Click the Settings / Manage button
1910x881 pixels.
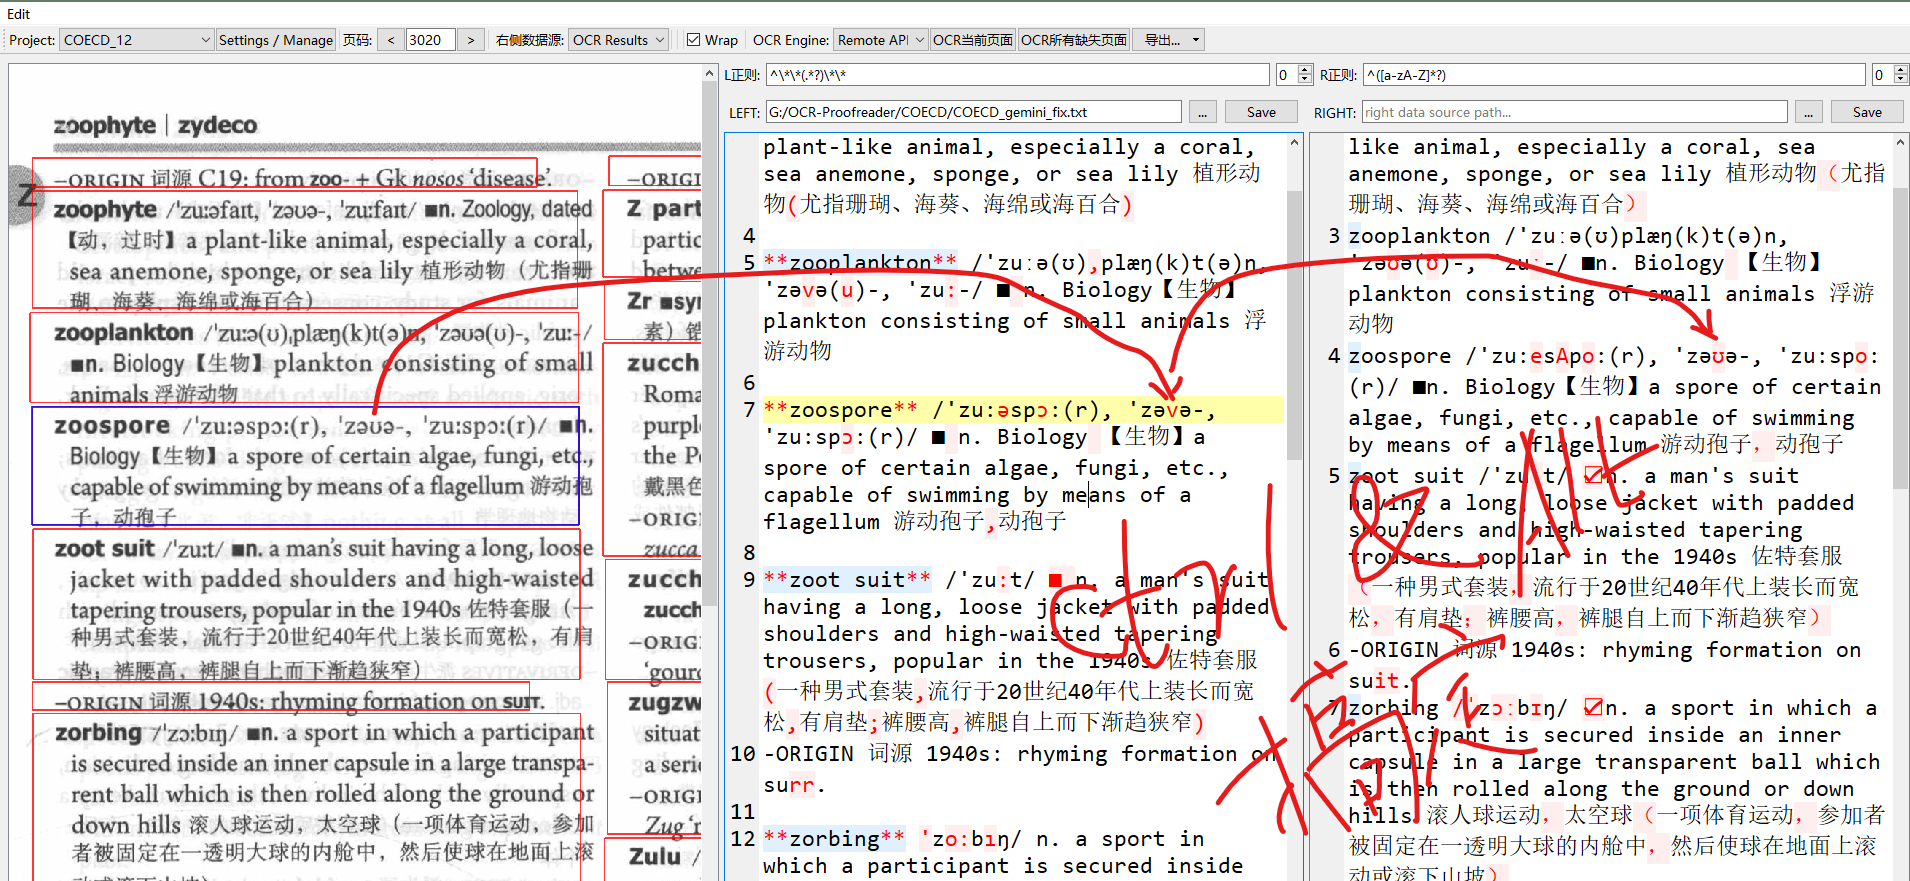(x=275, y=40)
